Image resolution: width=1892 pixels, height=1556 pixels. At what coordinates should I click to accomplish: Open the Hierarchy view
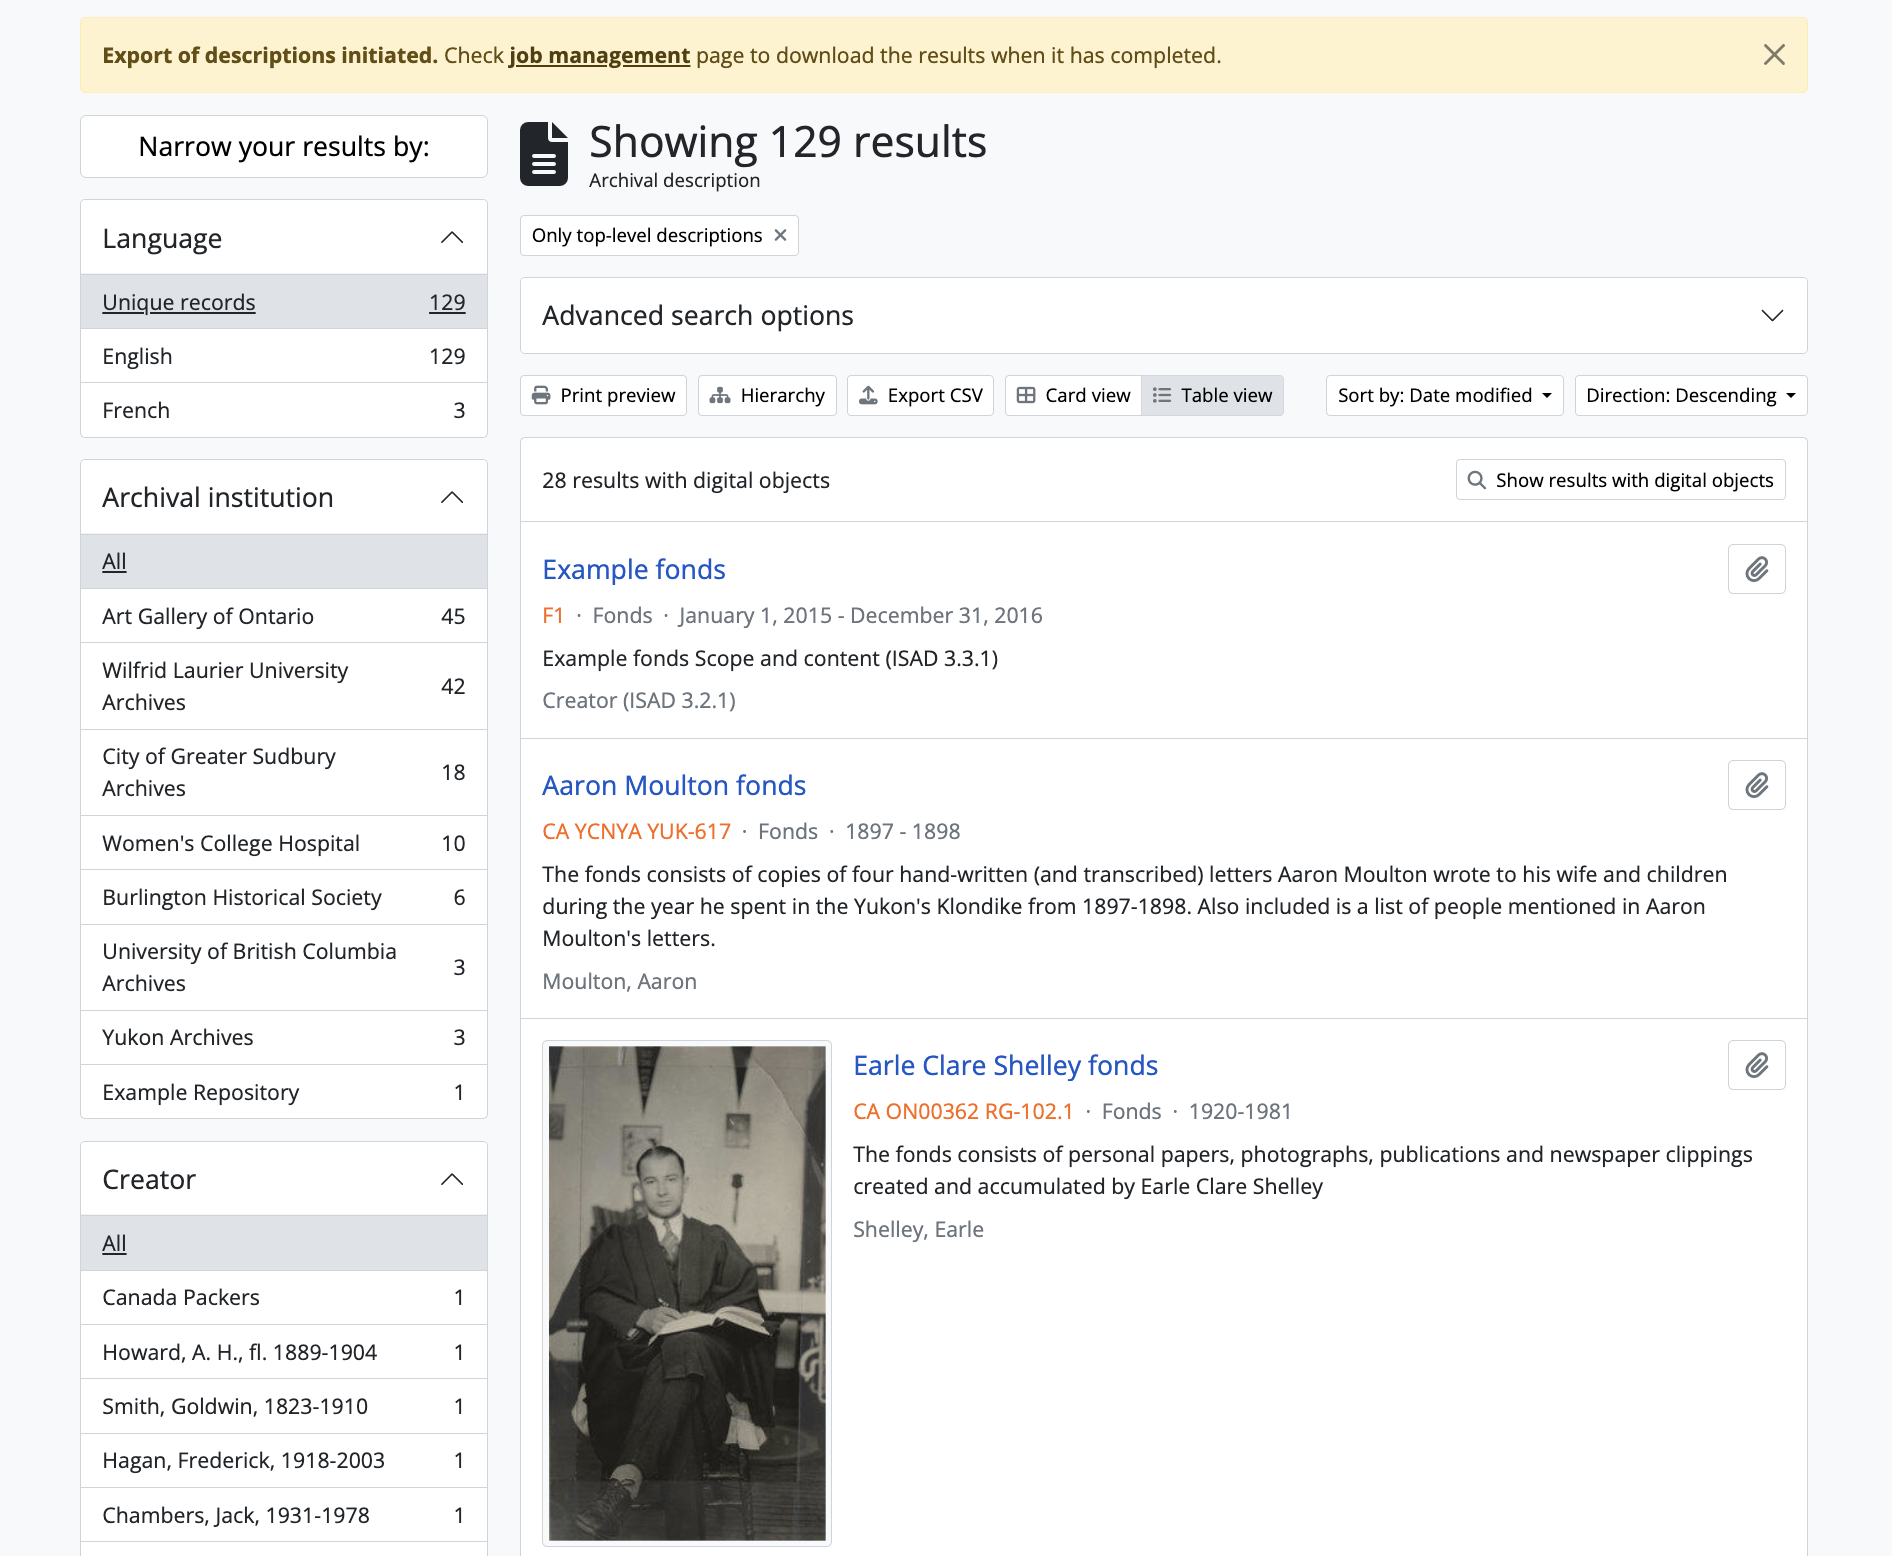point(767,395)
